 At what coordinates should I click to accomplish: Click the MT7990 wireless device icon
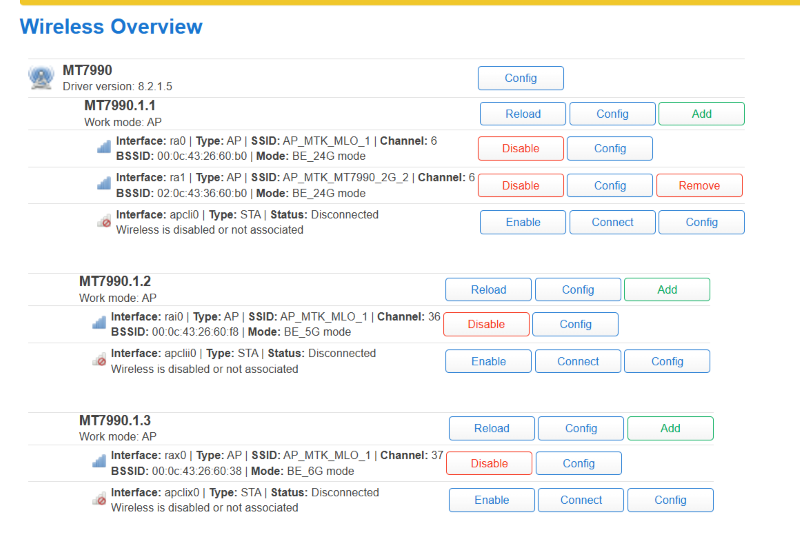coord(41,78)
